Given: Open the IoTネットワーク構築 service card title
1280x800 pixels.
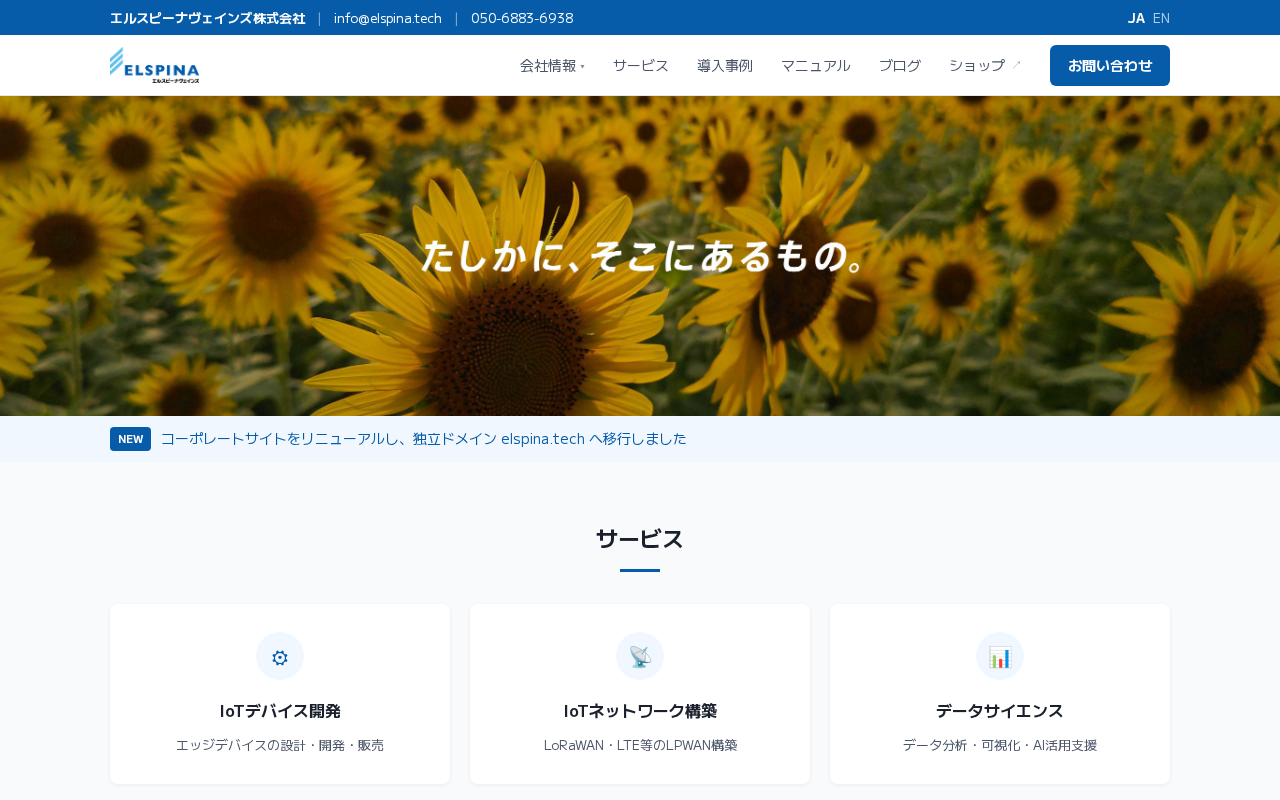Looking at the screenshot, I should [x=640, y=711].
